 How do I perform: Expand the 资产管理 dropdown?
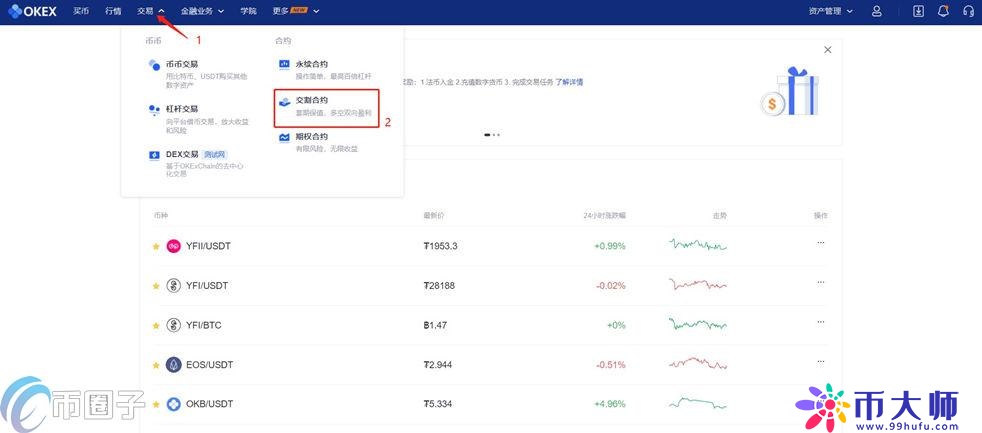pyautogui.click(x=831, y=11)
